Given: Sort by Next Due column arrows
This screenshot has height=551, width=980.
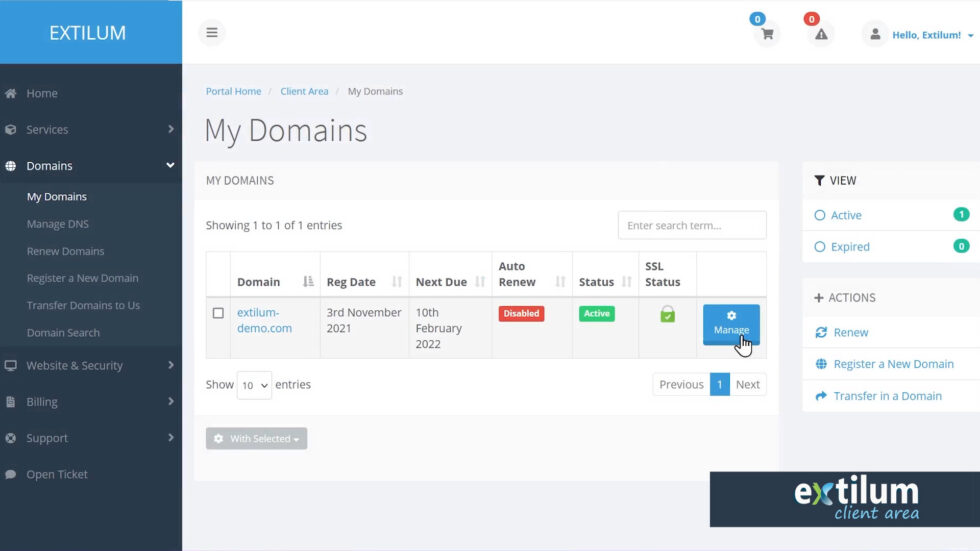Looking at the screenshot, I should pos(479,282).
